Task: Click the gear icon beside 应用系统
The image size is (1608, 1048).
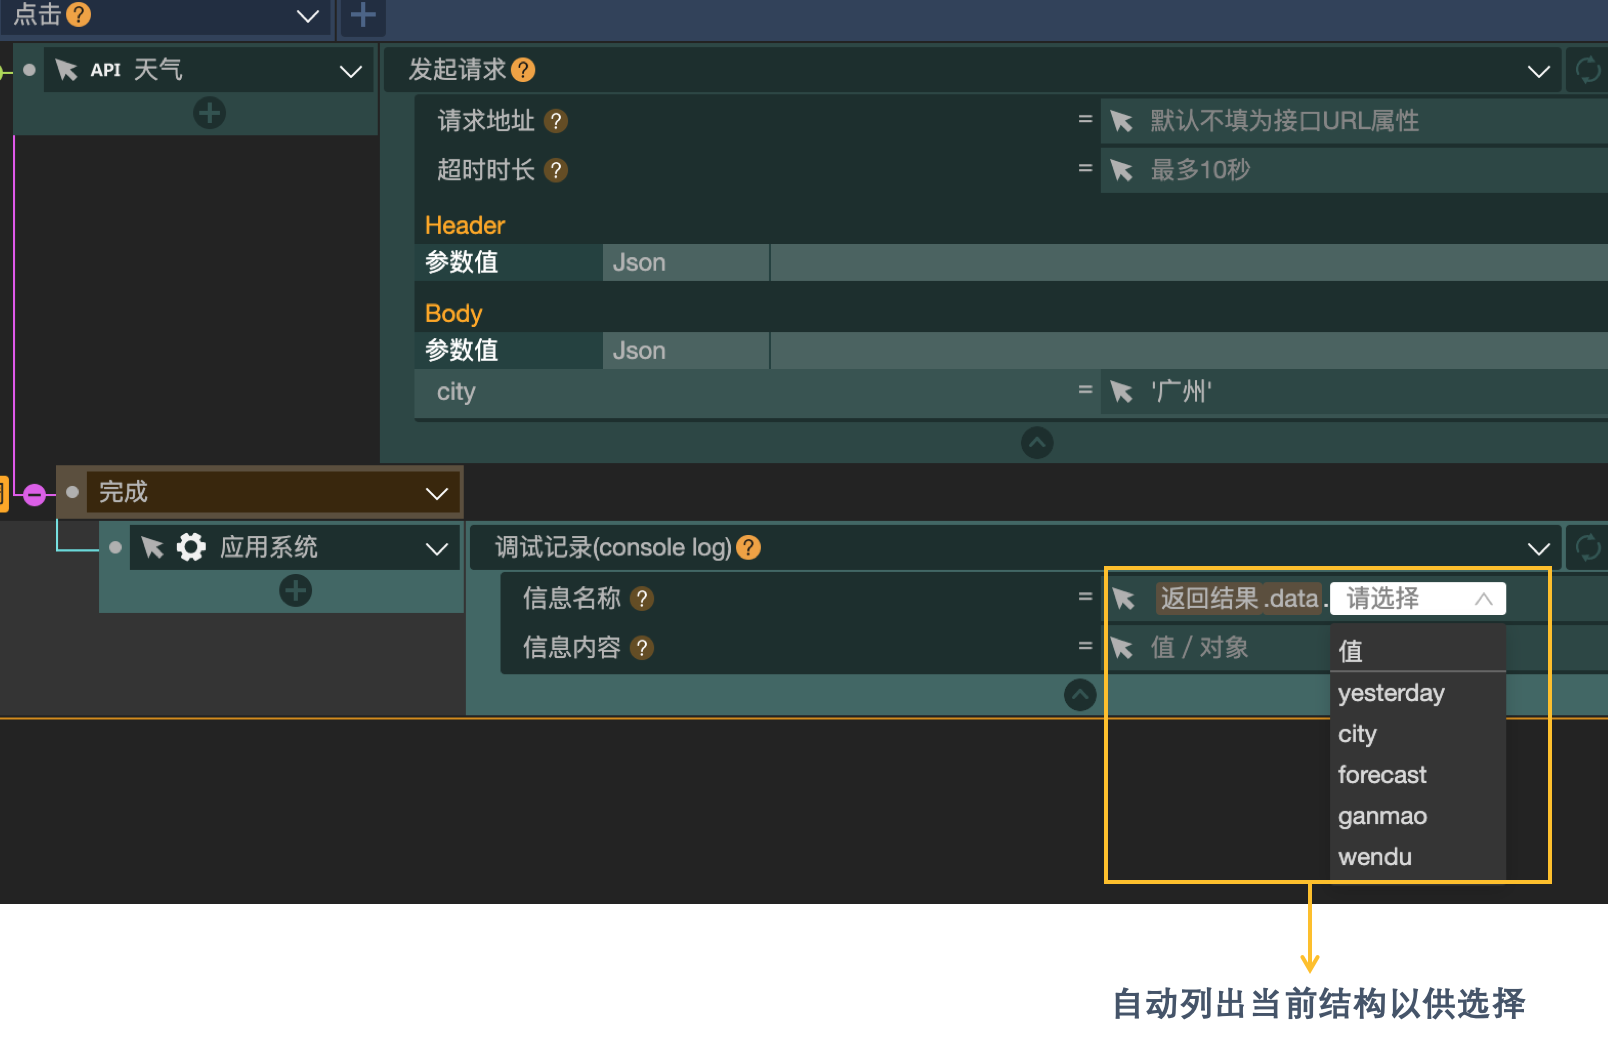Action: point(191,547)
